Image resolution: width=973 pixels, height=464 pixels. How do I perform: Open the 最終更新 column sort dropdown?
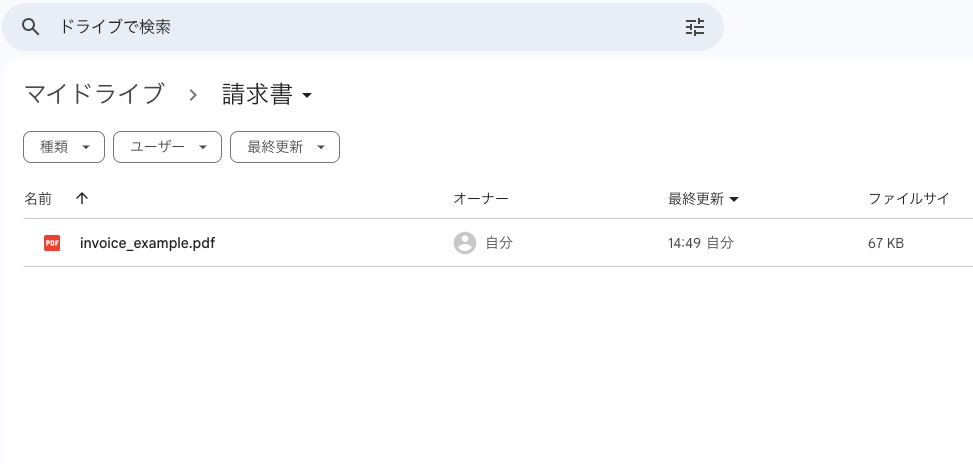click(x=734, y=200)
